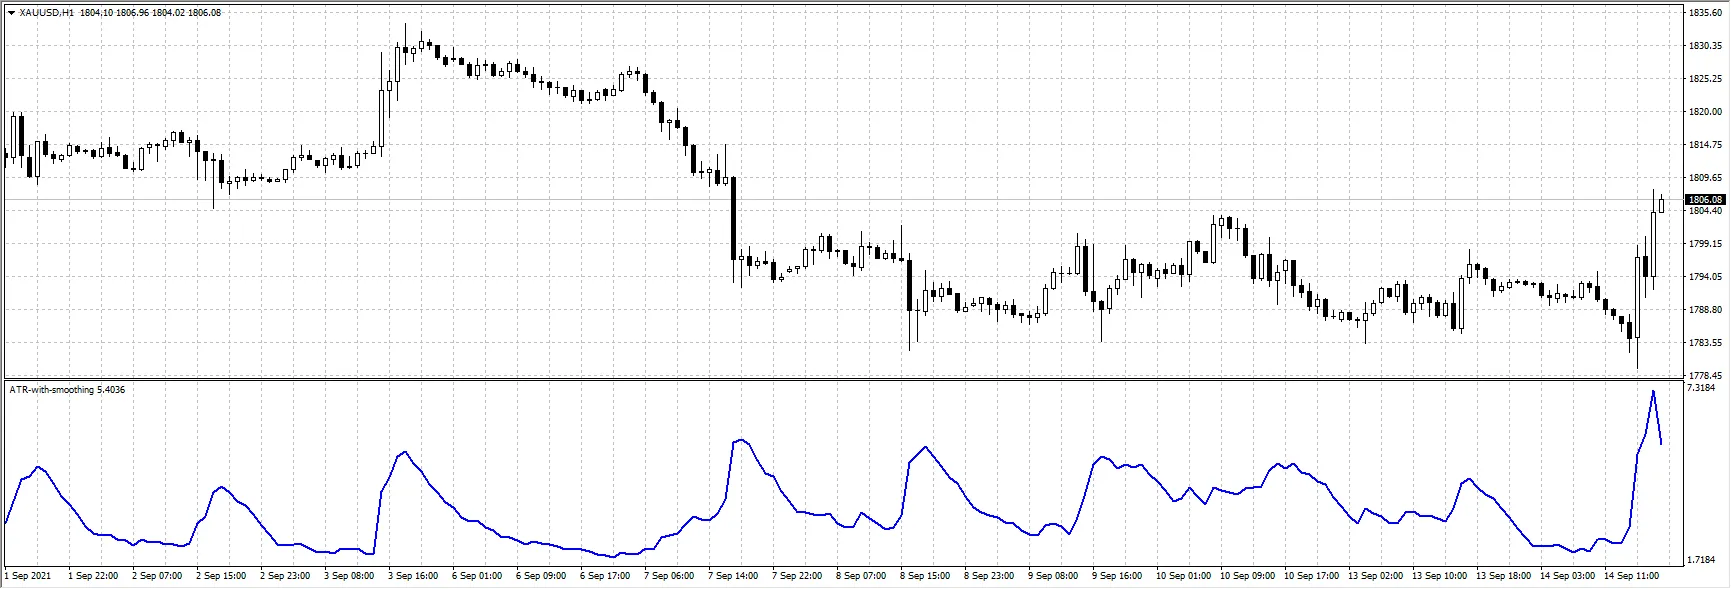Select the 8 Sep 15:00 time label
The width and height of the screenshot is (1731, 589).
pos(925,576)
